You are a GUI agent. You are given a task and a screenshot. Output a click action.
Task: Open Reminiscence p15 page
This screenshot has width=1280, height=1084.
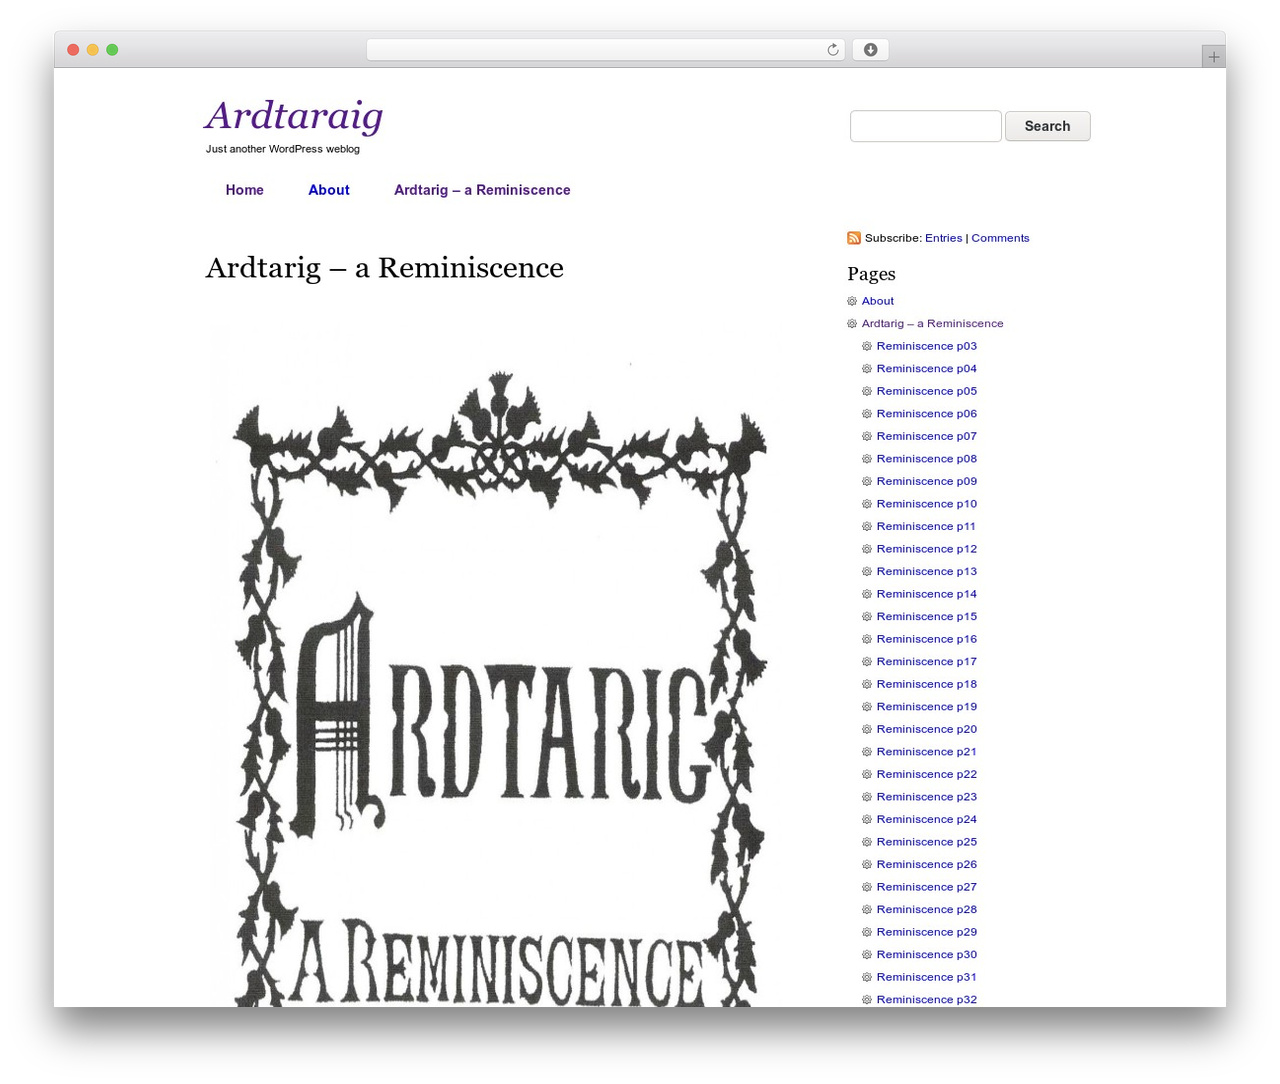pos(926,617)
